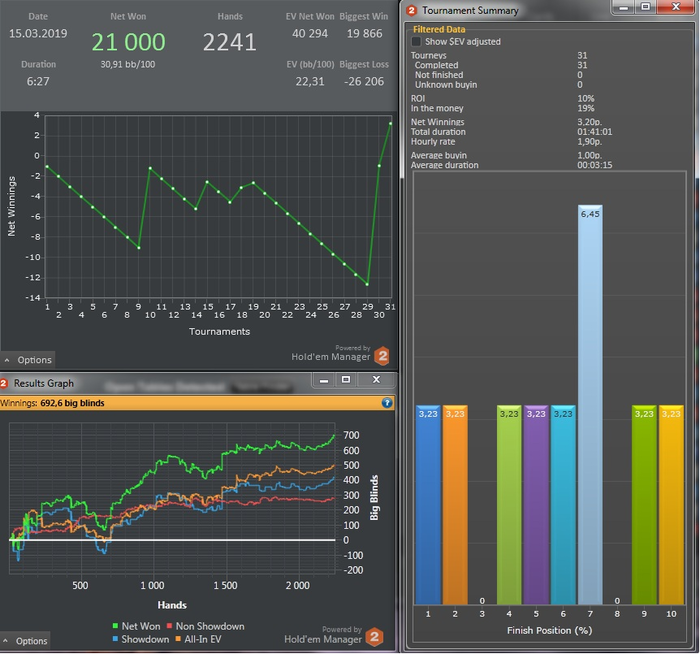Click the ROI value 10%
This screenshot has height=654, width=700.
[585, 98]
